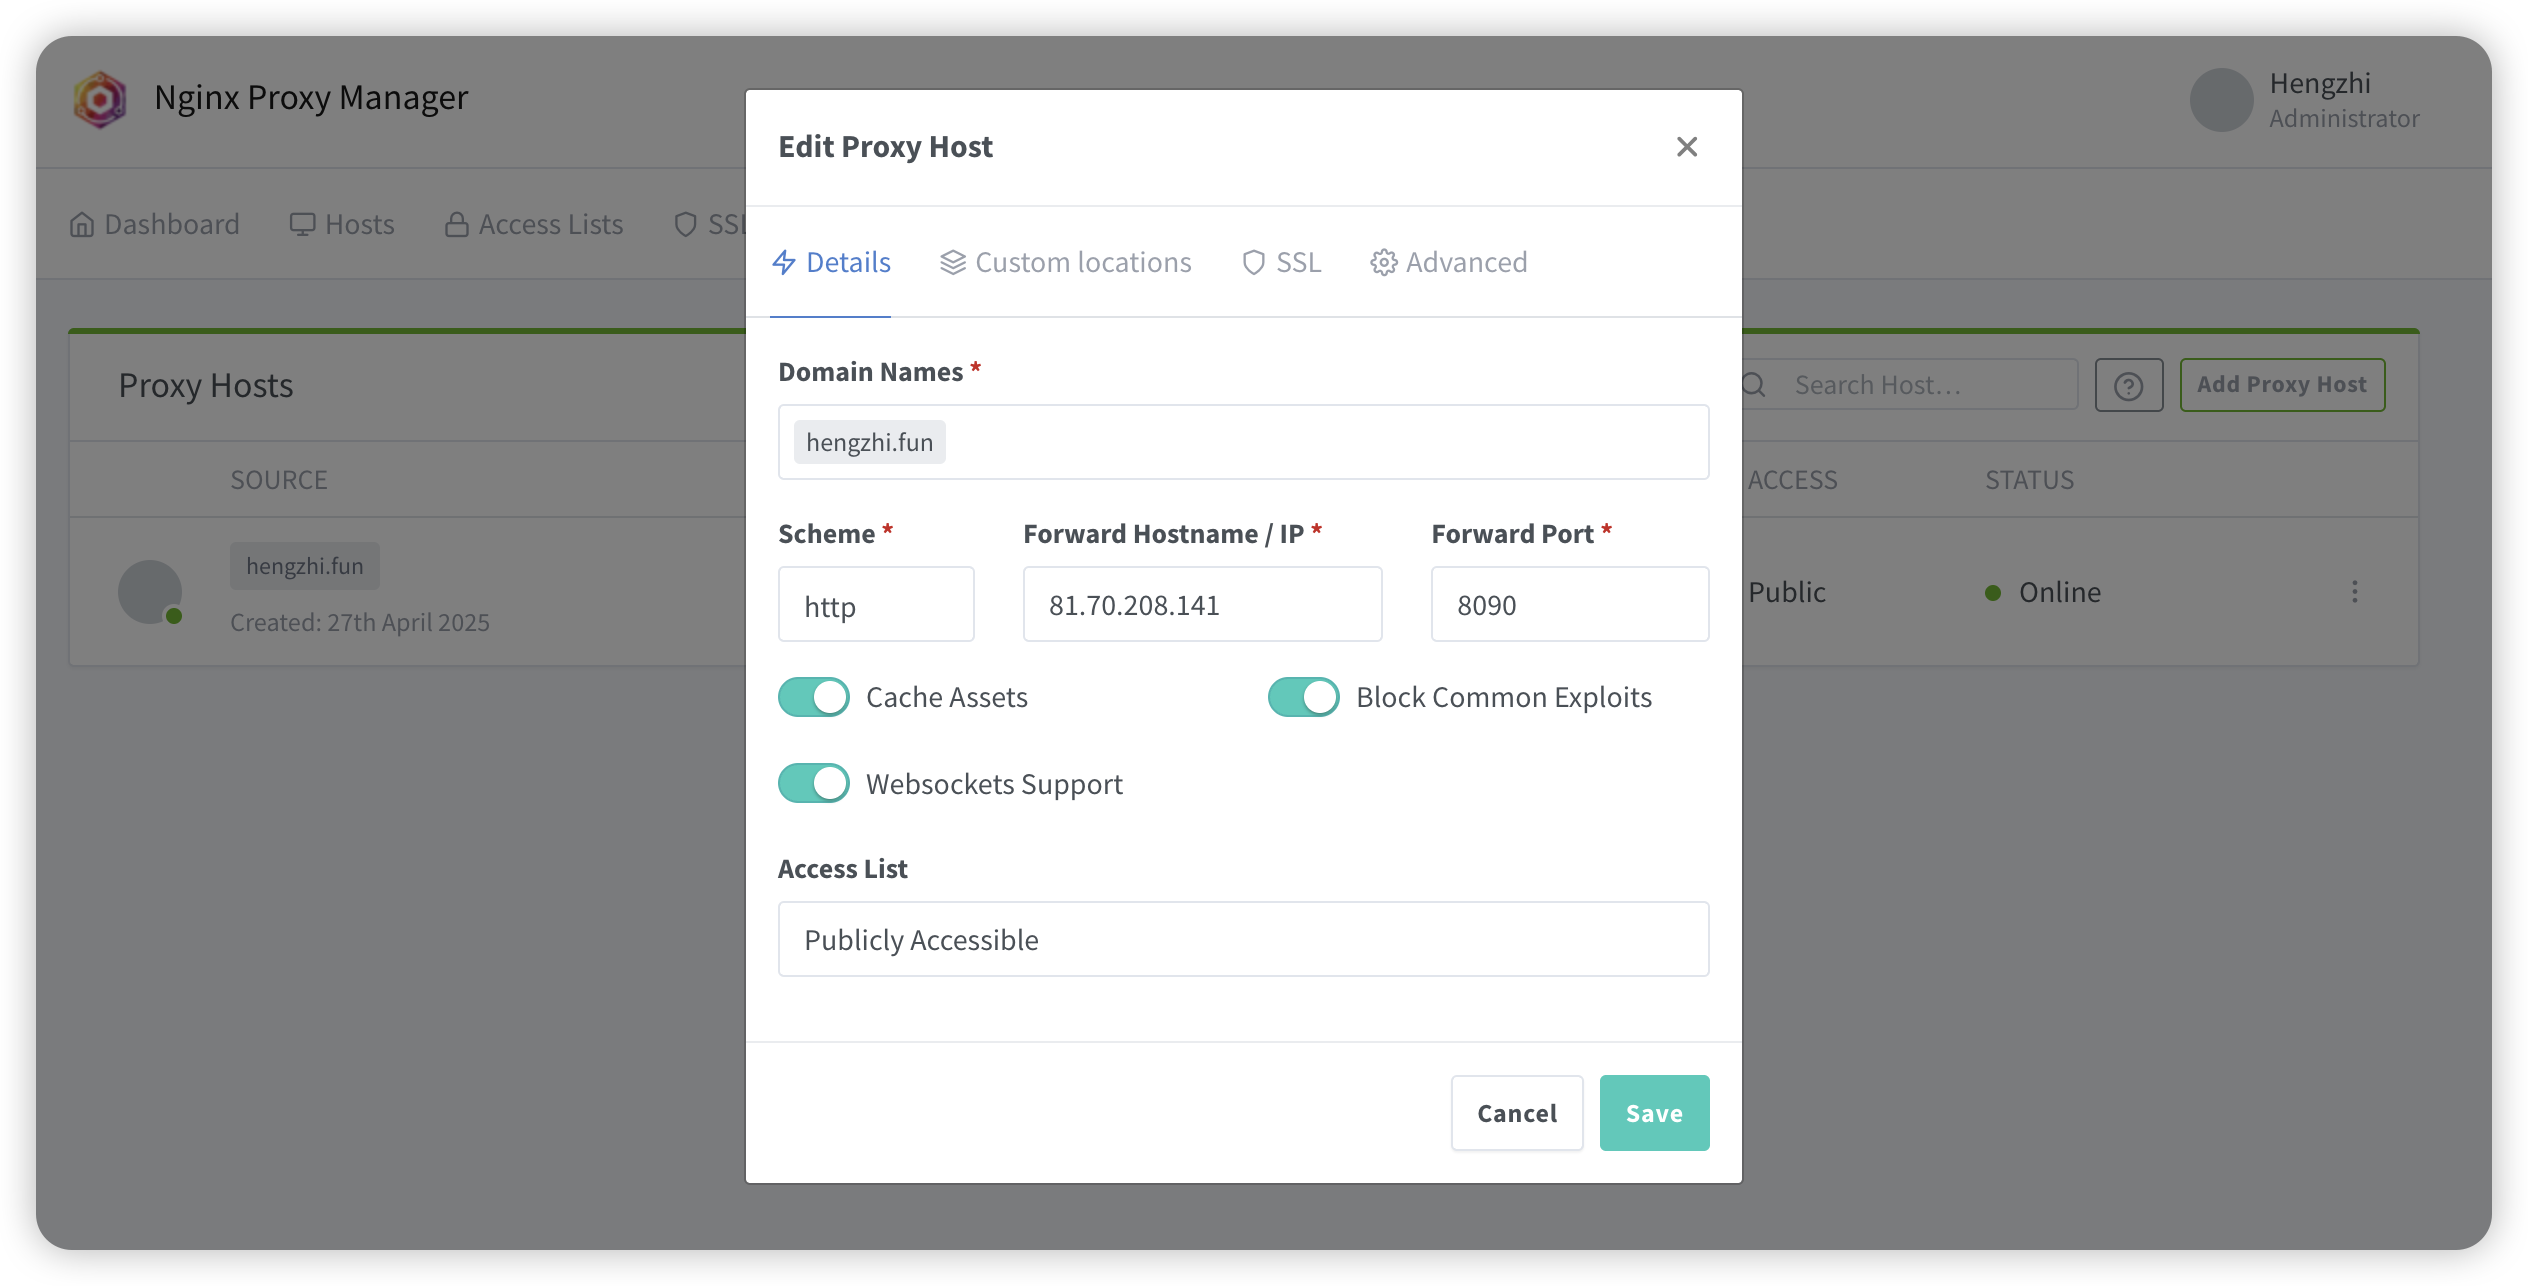Click the Save button
The height and width of the screenshot is (1286, 2528).
click(1654, 1113)
